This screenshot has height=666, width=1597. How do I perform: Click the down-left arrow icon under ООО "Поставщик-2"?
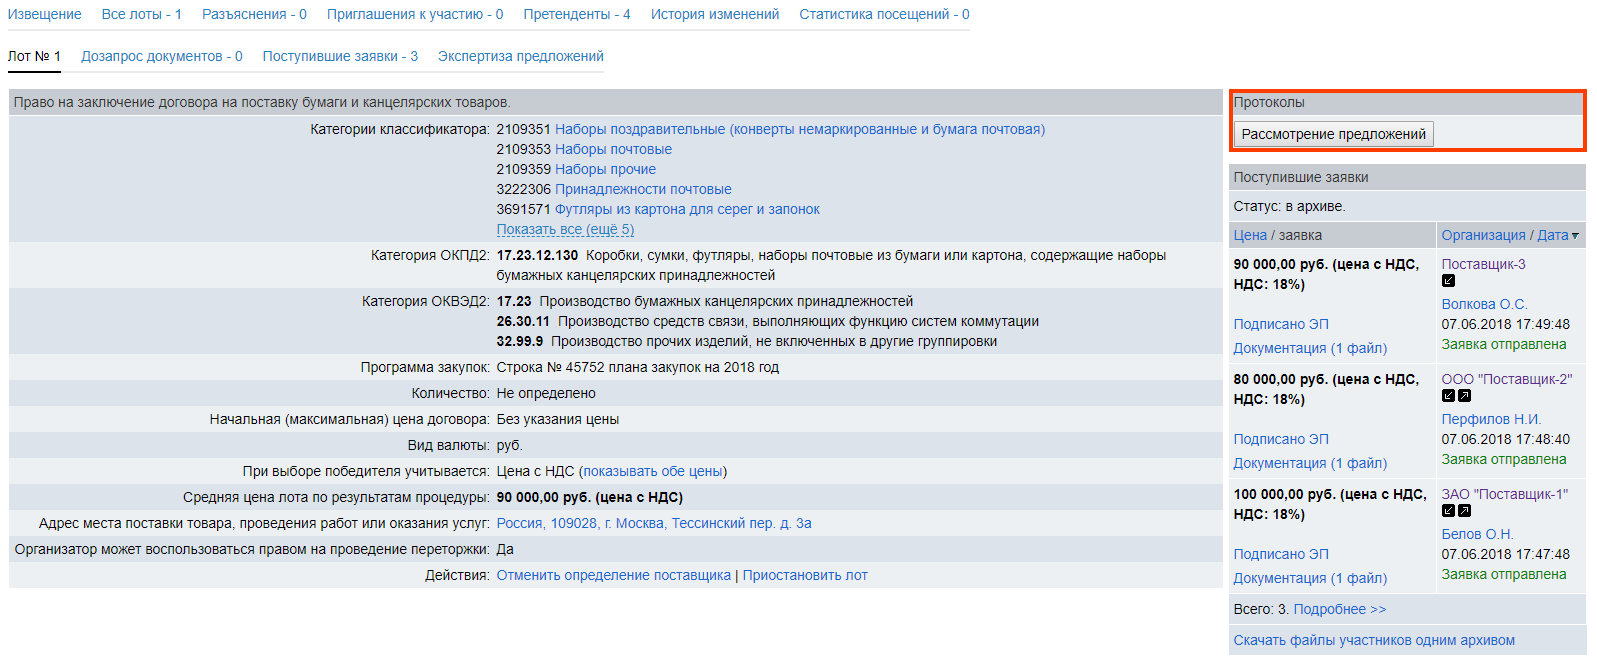[1448, 396]
